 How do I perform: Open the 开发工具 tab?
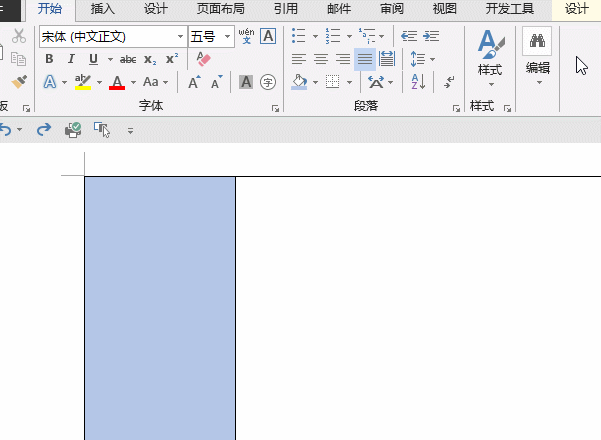510,8
